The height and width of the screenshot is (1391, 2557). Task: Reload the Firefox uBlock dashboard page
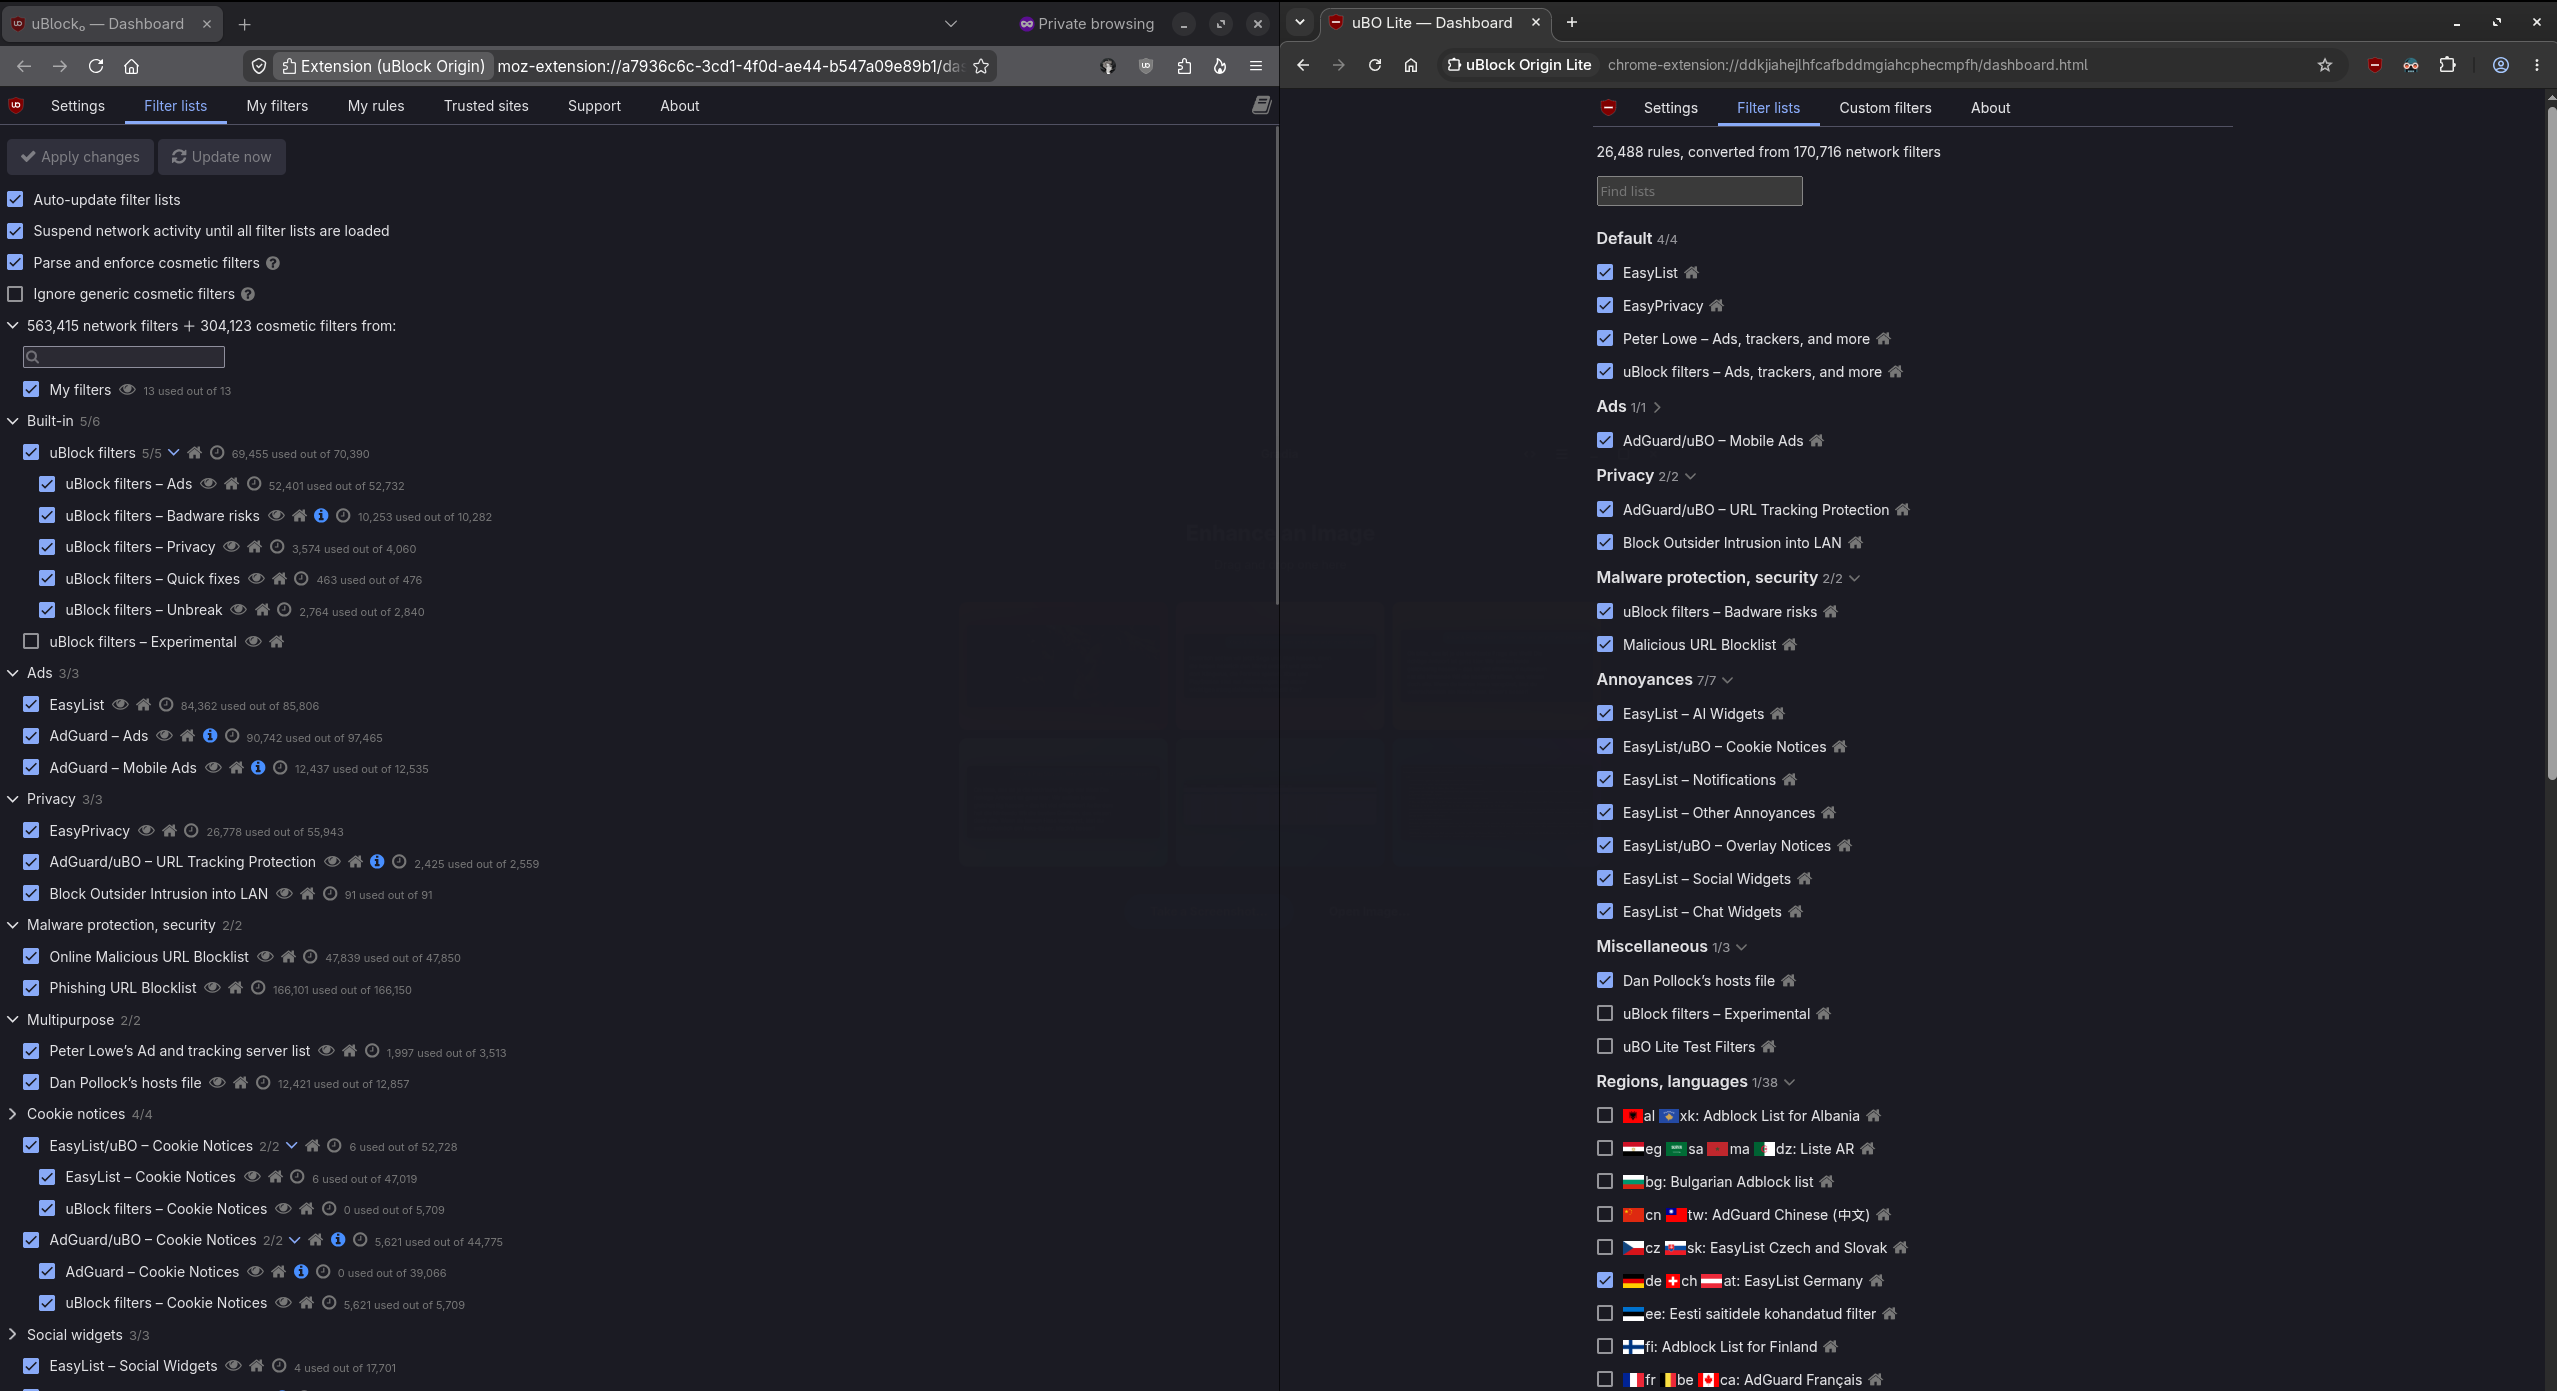(96, 66)
